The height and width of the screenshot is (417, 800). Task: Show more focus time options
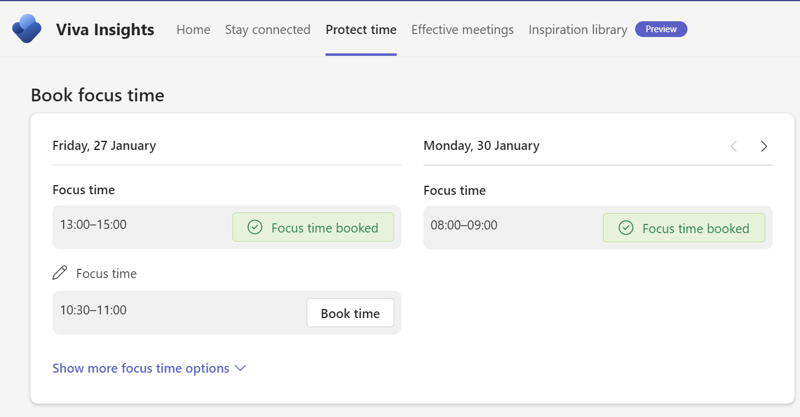click(x=141, y=368)
